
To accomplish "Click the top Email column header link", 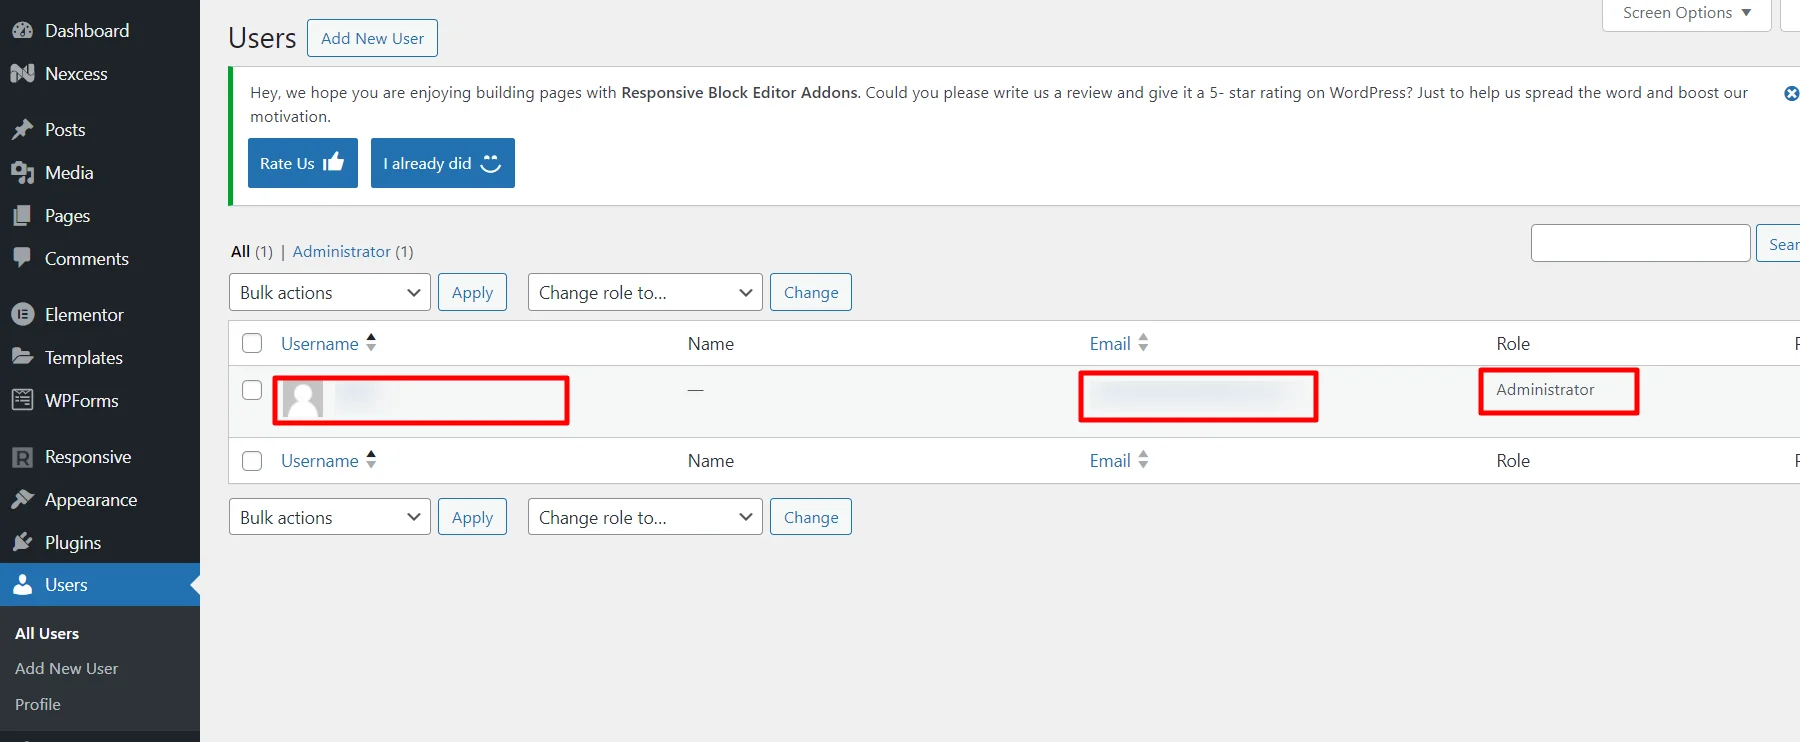I will [x=1110, y=343].
